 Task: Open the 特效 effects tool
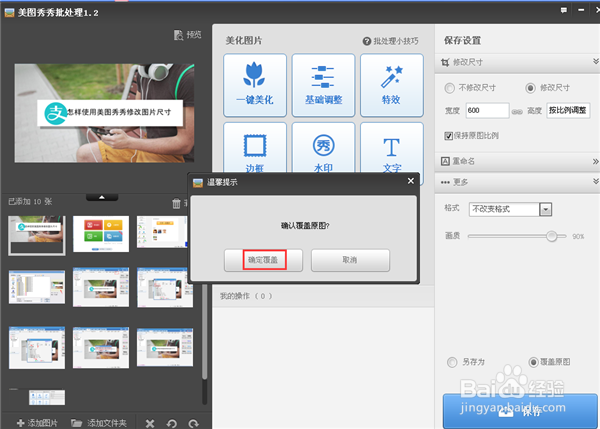[391, 85]
